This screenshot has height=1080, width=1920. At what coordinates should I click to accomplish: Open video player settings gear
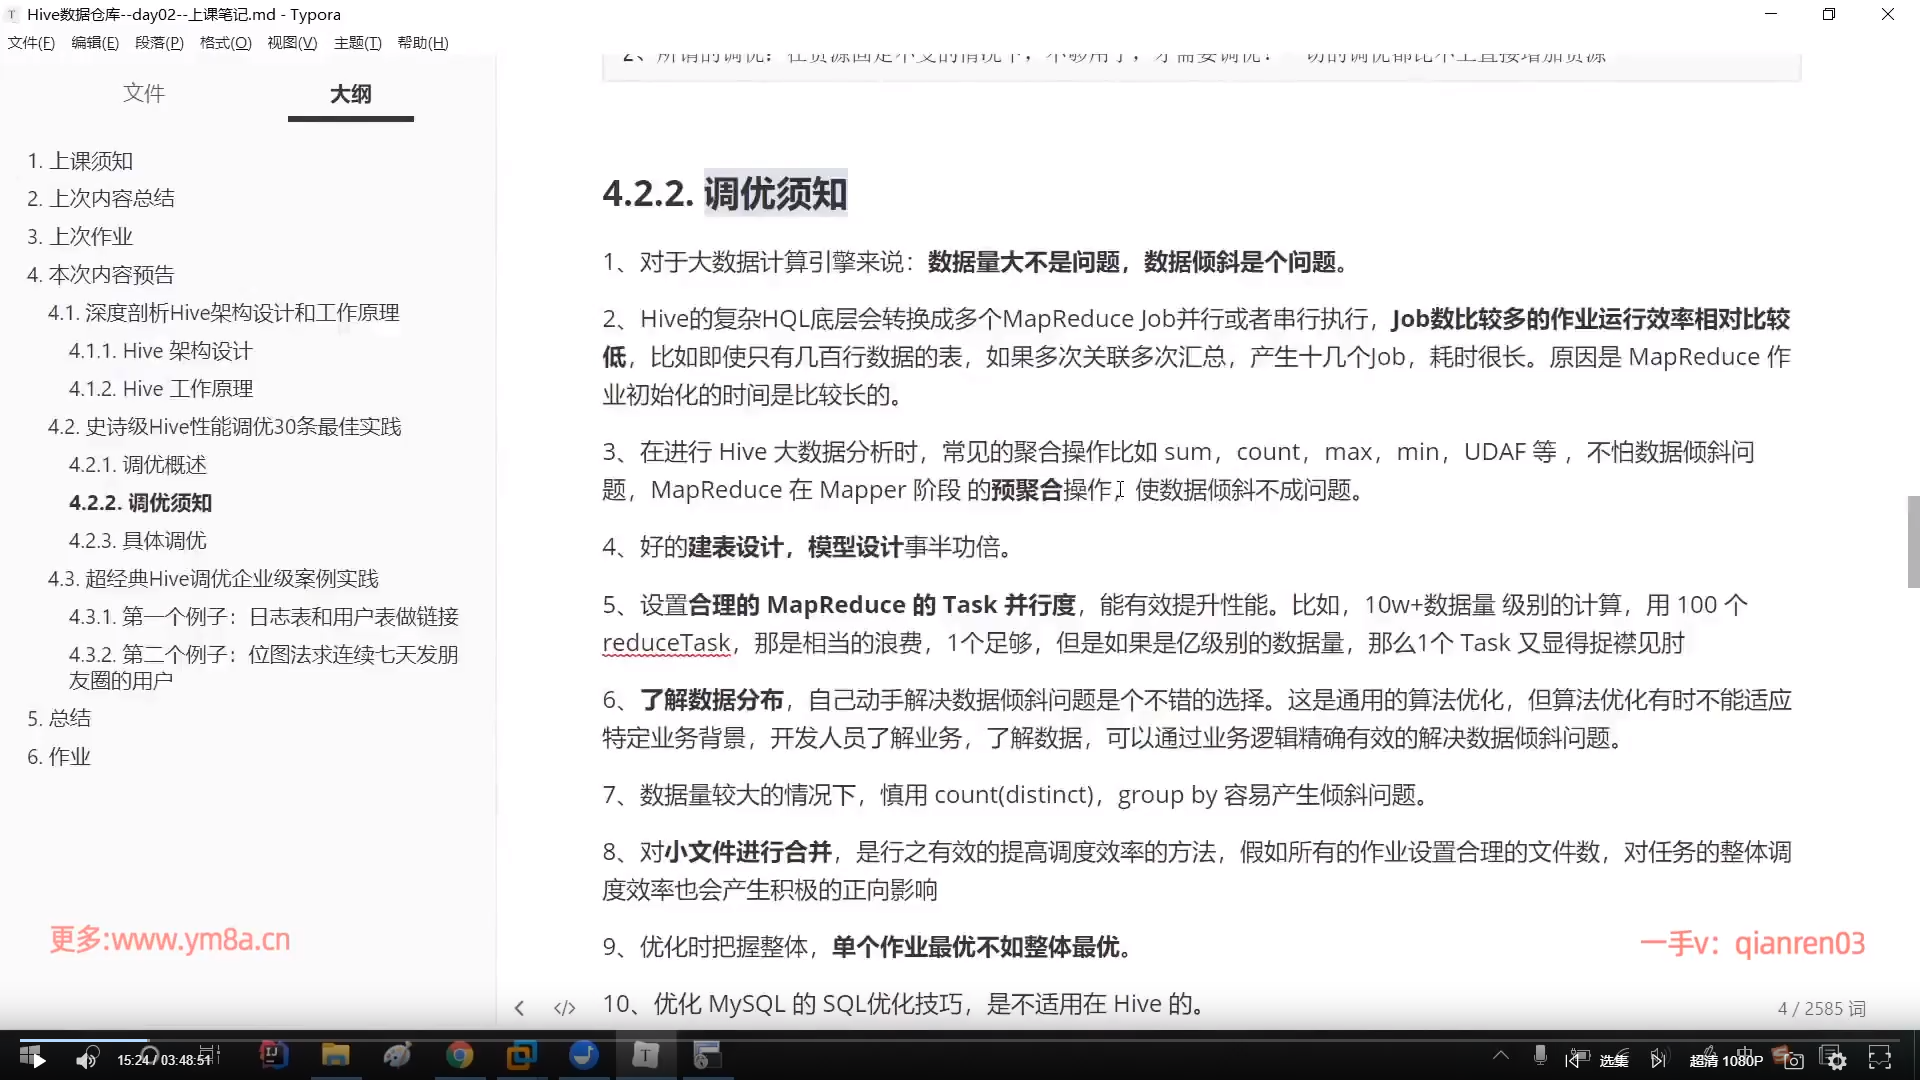click(x=1837, y=1060)
